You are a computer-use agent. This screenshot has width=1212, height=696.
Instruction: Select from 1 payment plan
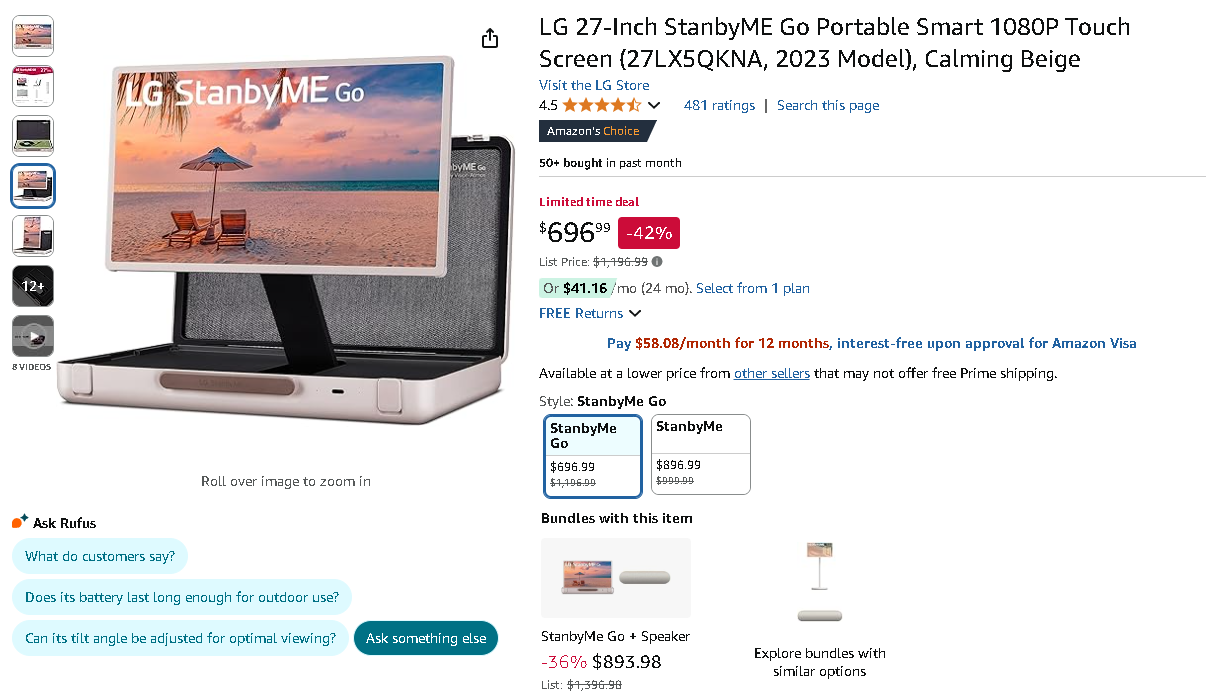pyautogui.click(x=752, y=288)
